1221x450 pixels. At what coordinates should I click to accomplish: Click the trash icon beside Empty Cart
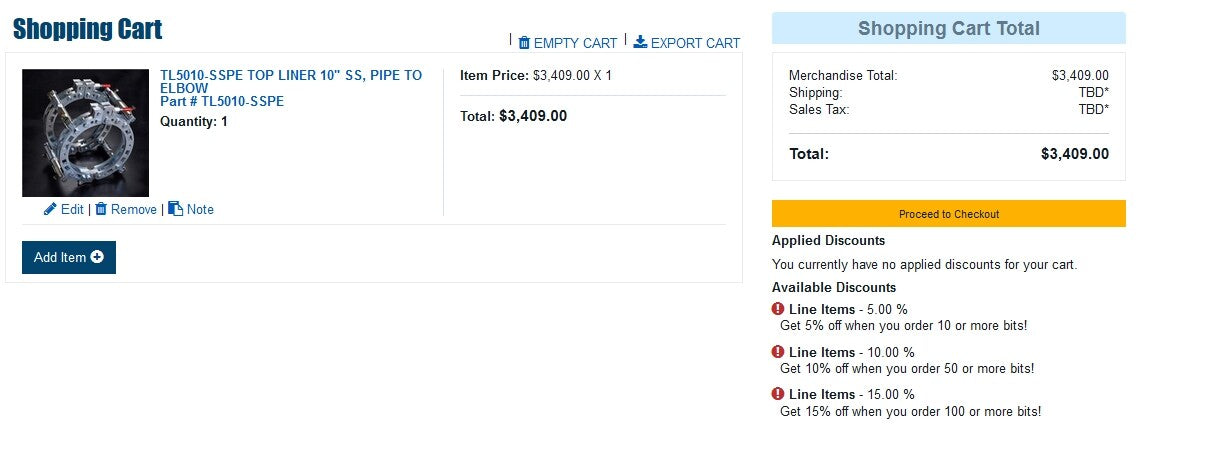(524, 43)
